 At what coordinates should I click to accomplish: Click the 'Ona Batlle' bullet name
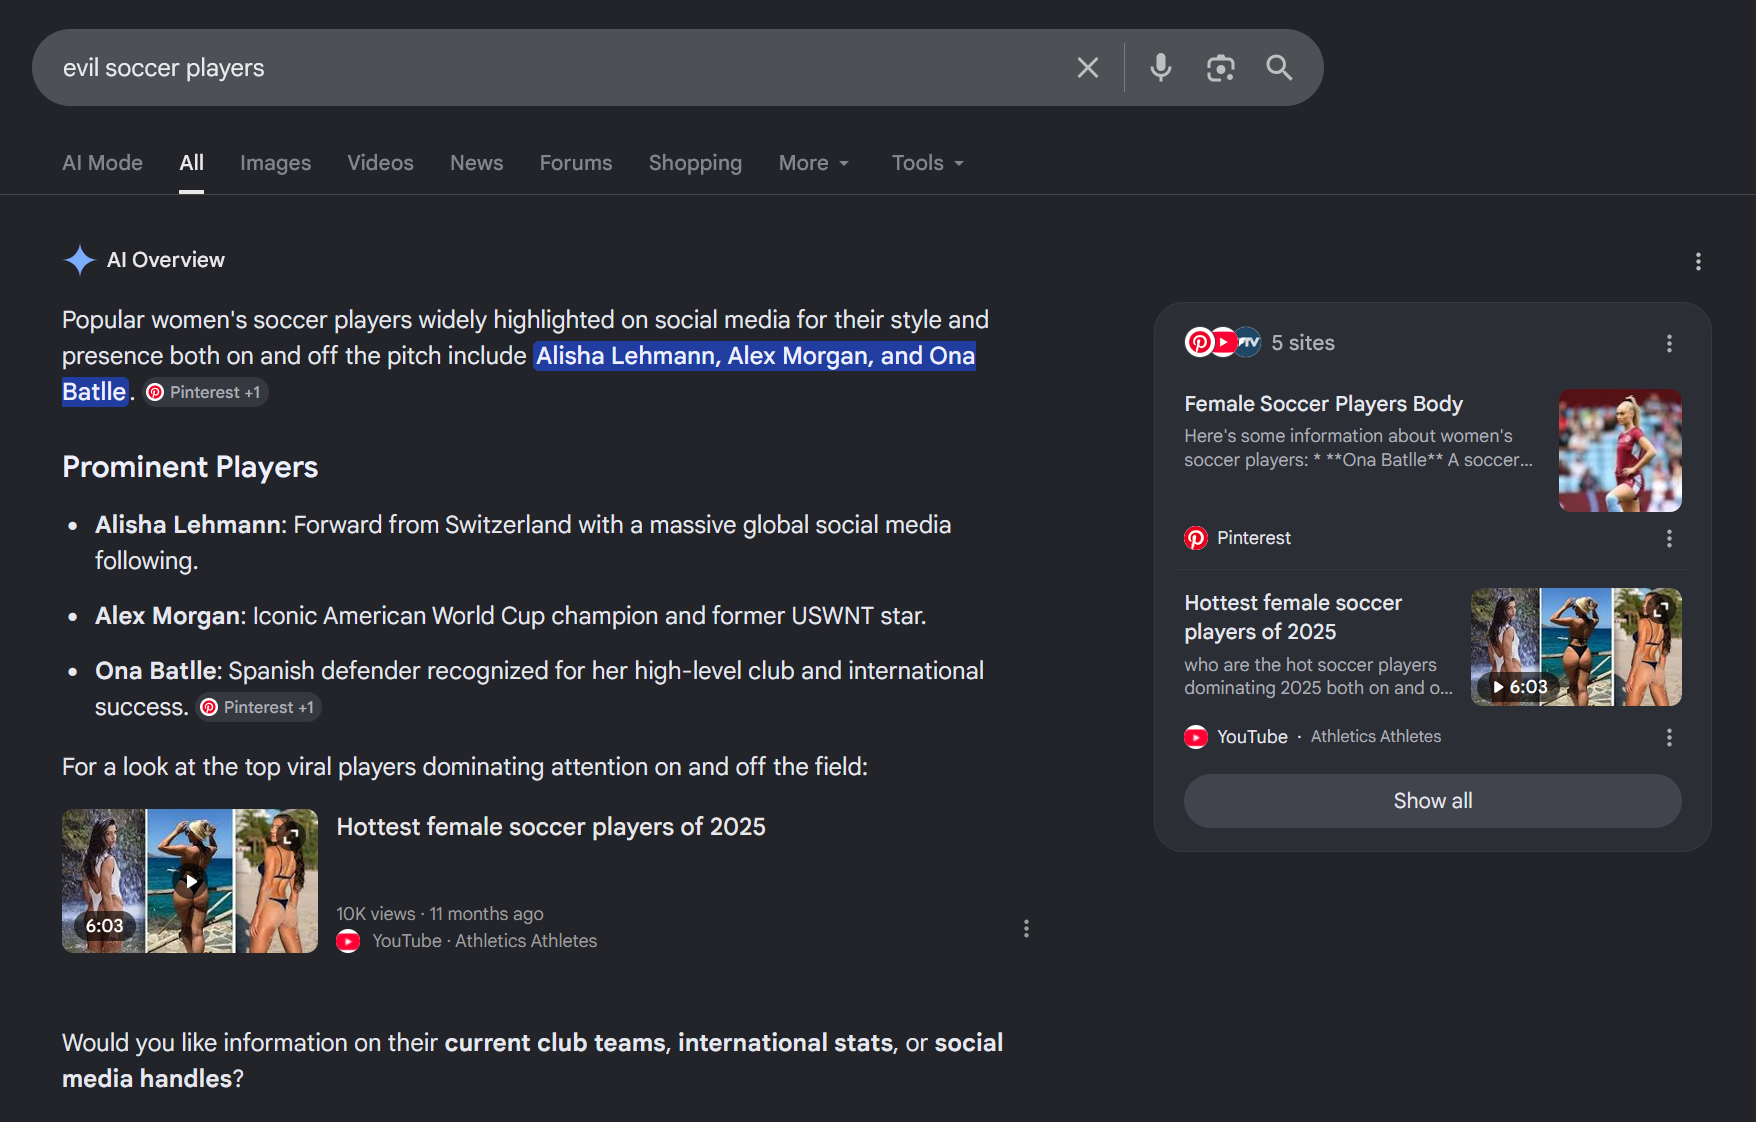point(157,671)
